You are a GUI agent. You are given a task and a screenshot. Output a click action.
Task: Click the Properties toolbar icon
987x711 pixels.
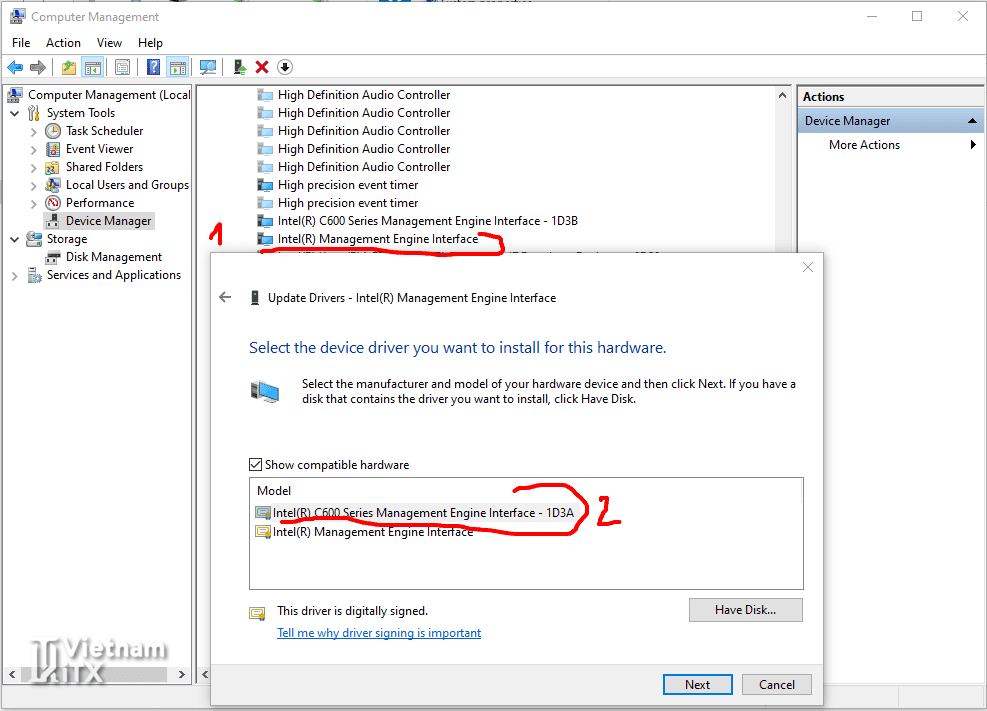(x=122, y=67)
